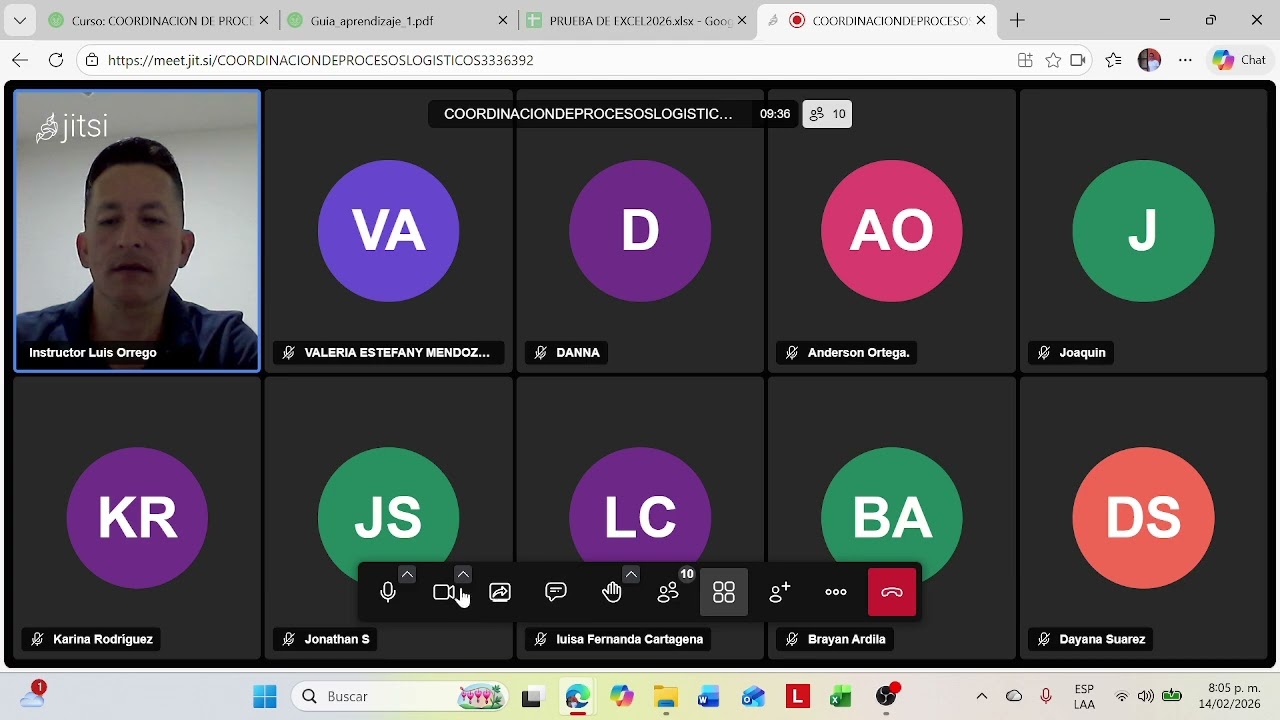Open the app available icon in address bar
The height and width of the screenshot is (720, 1280).
click(1025, 60)
